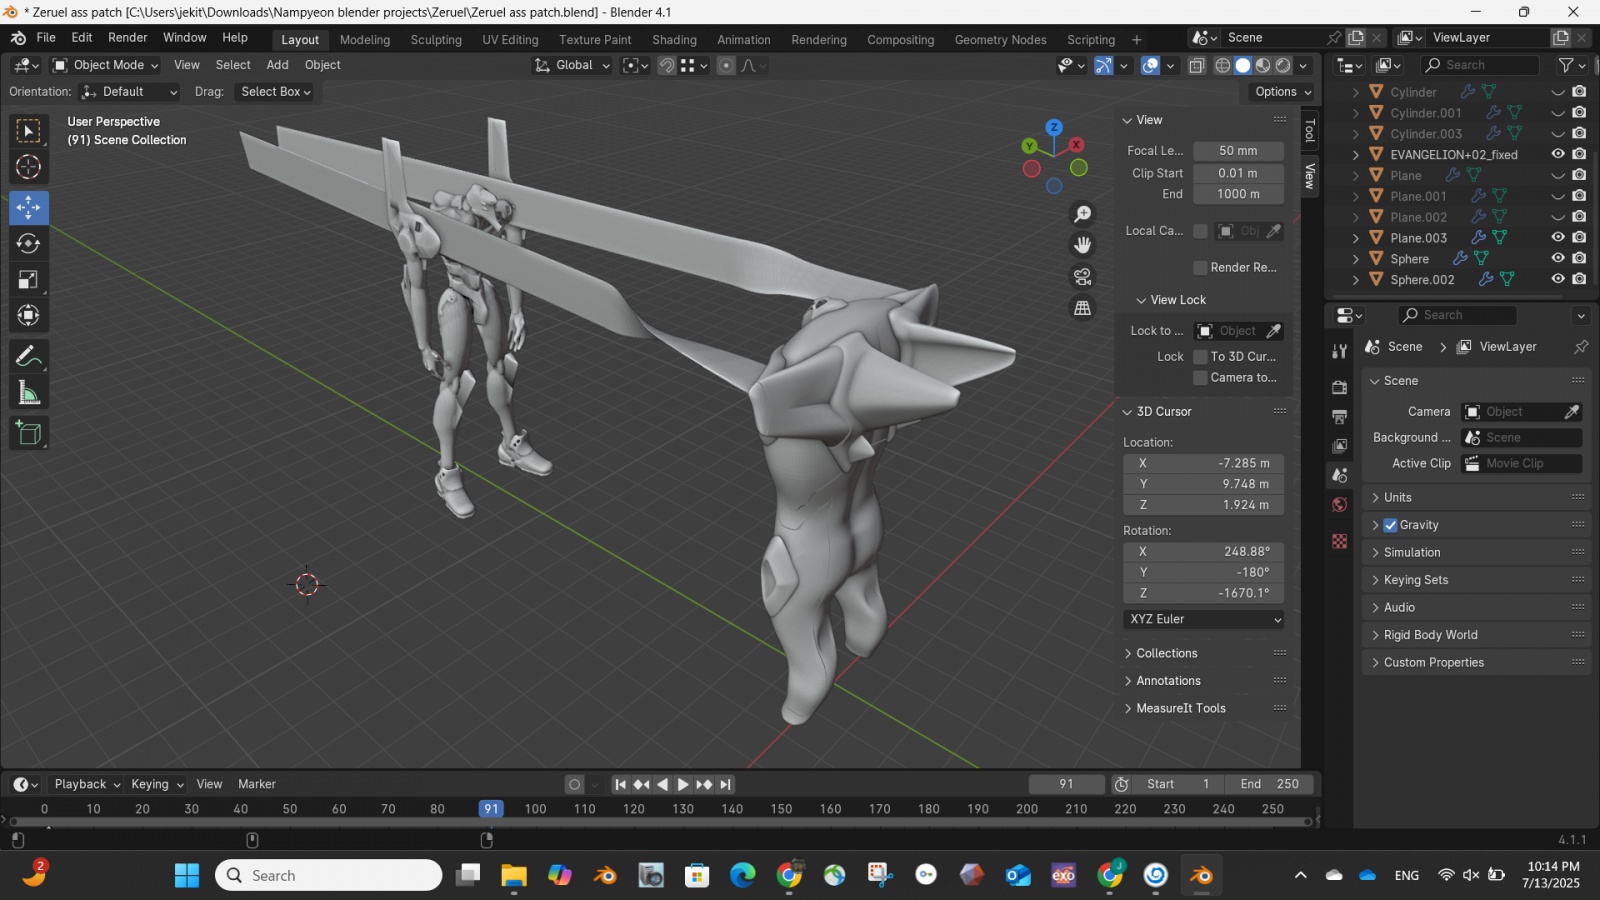
Task: Click frame 150 on the timeline
Action: point(781,809)
